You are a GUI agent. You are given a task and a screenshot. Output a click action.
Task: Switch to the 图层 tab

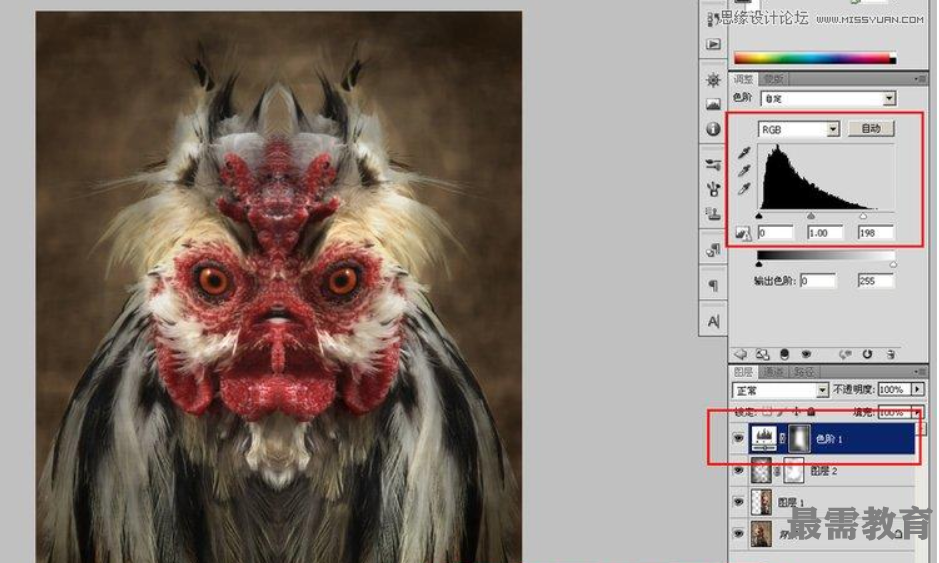pos(744,372)
